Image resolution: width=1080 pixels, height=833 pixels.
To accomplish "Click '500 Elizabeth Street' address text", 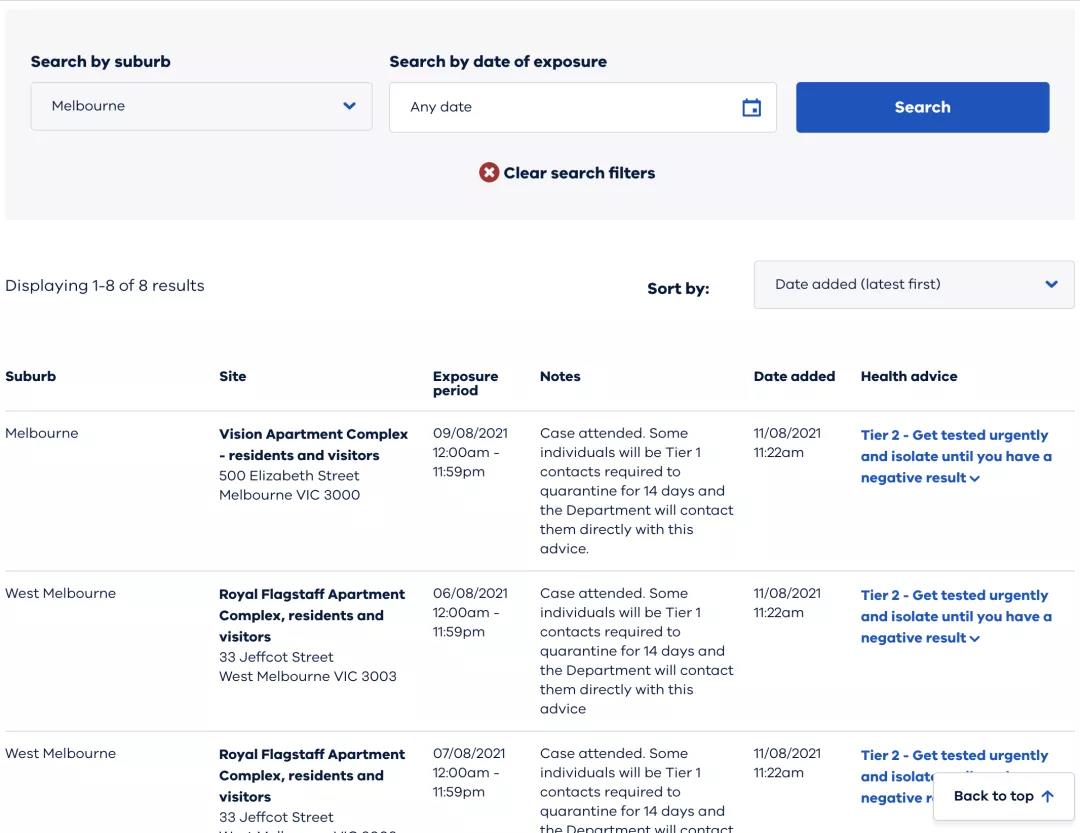I will point(289,475).
